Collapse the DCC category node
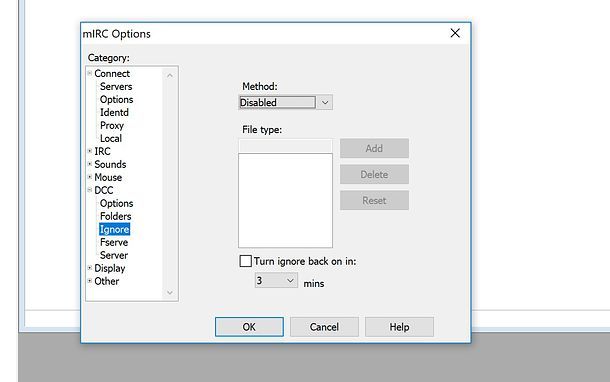This screenshot has height=382, width=610. pos(90,190)
